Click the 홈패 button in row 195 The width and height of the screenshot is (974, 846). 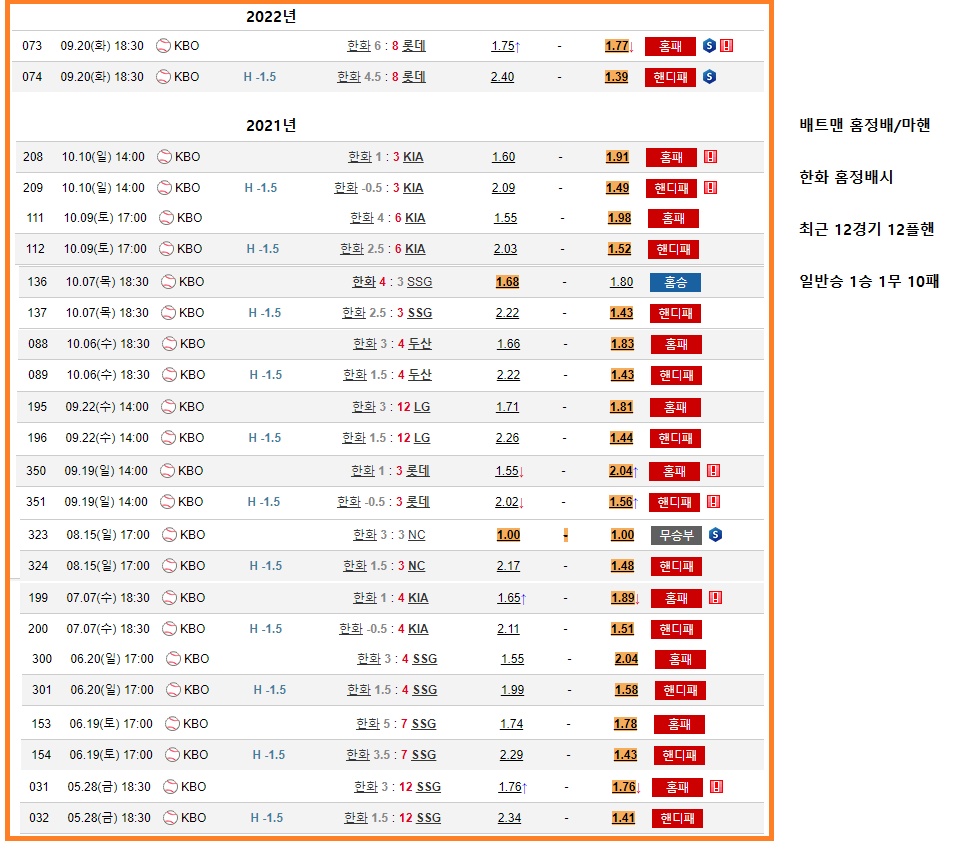point(675,407)
